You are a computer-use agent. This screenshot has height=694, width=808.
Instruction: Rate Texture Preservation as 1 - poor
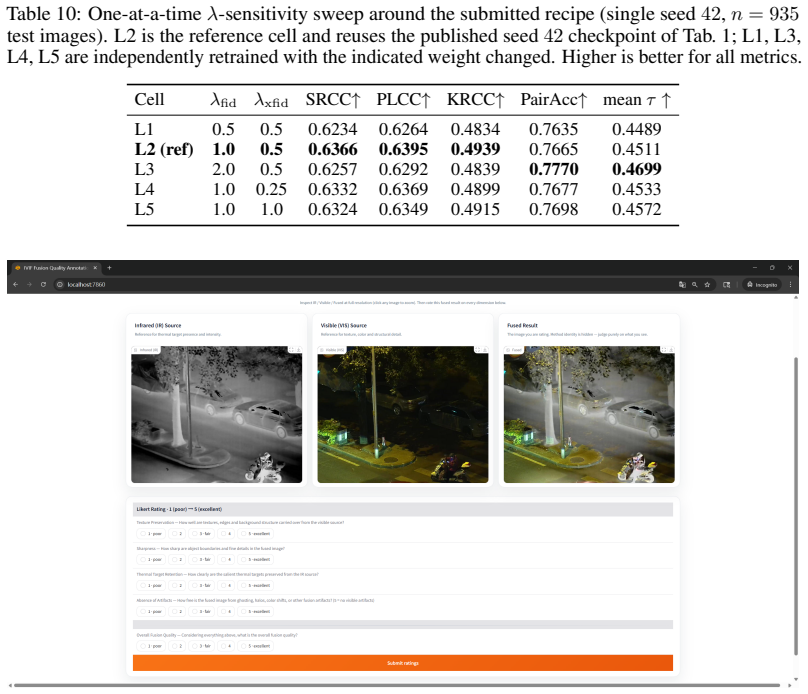(151, 534)
